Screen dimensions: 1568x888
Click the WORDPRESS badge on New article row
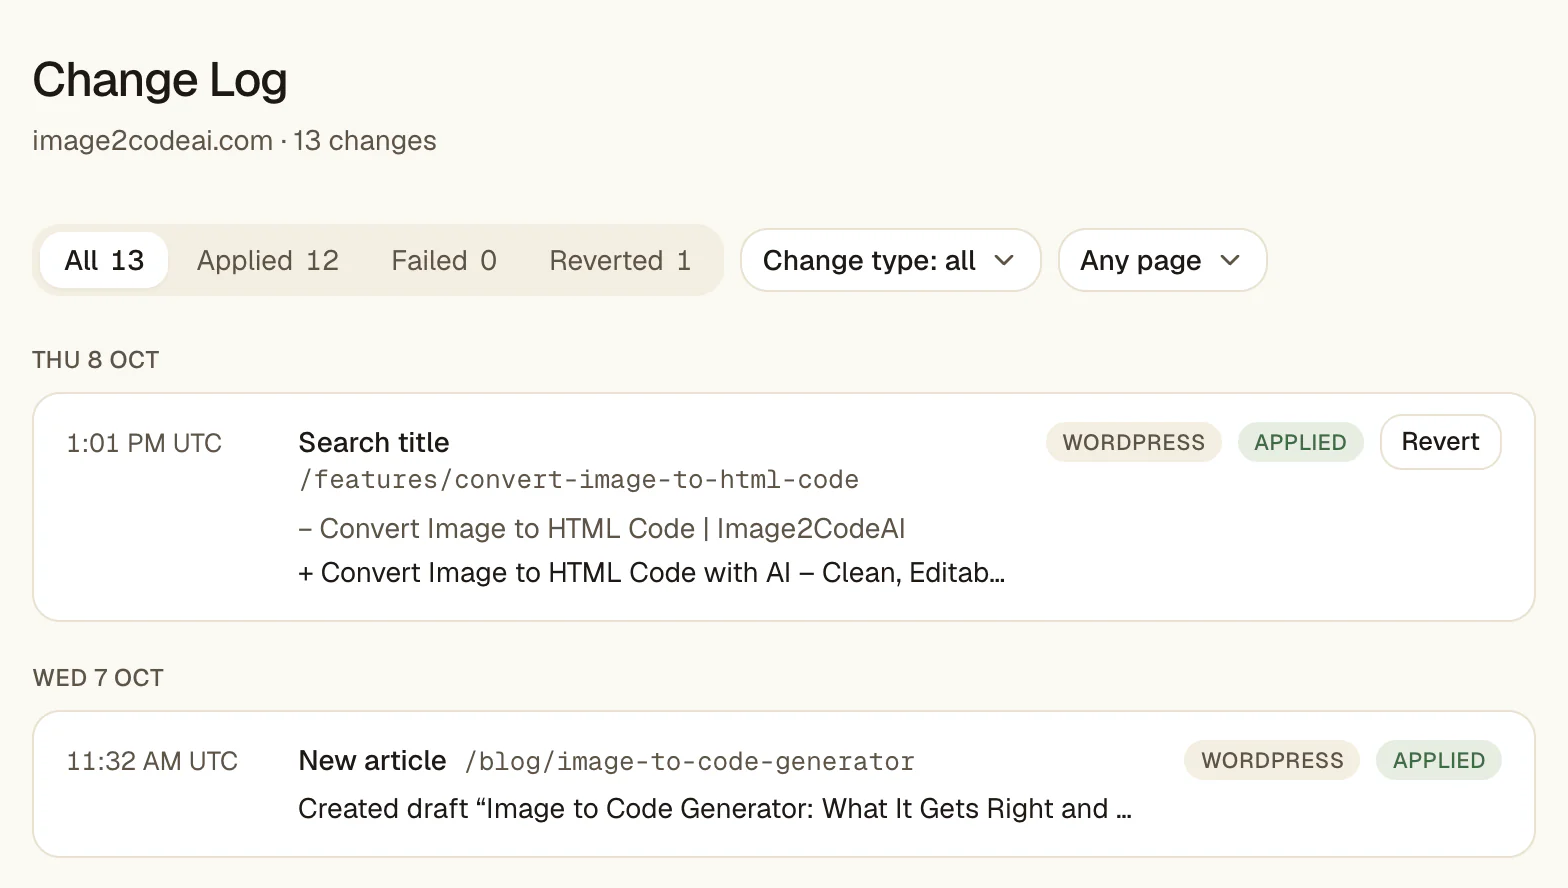(x=1272, y=760)
